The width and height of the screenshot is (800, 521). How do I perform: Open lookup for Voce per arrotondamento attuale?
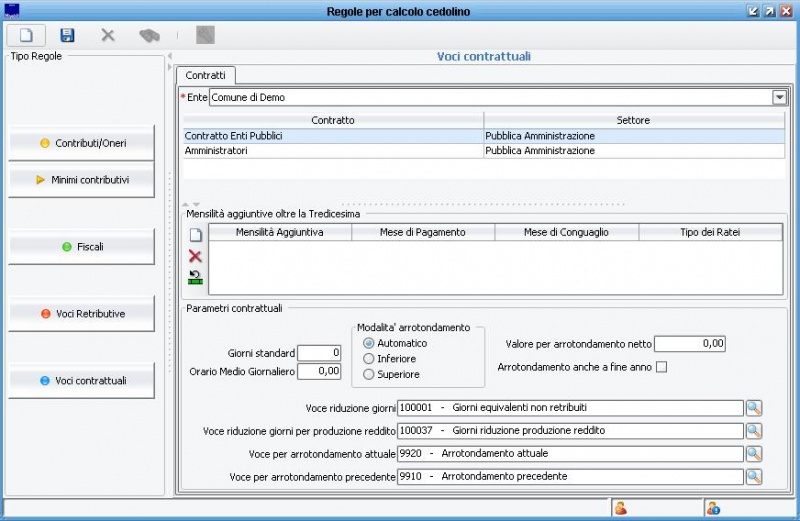click(x=754, y=454)
